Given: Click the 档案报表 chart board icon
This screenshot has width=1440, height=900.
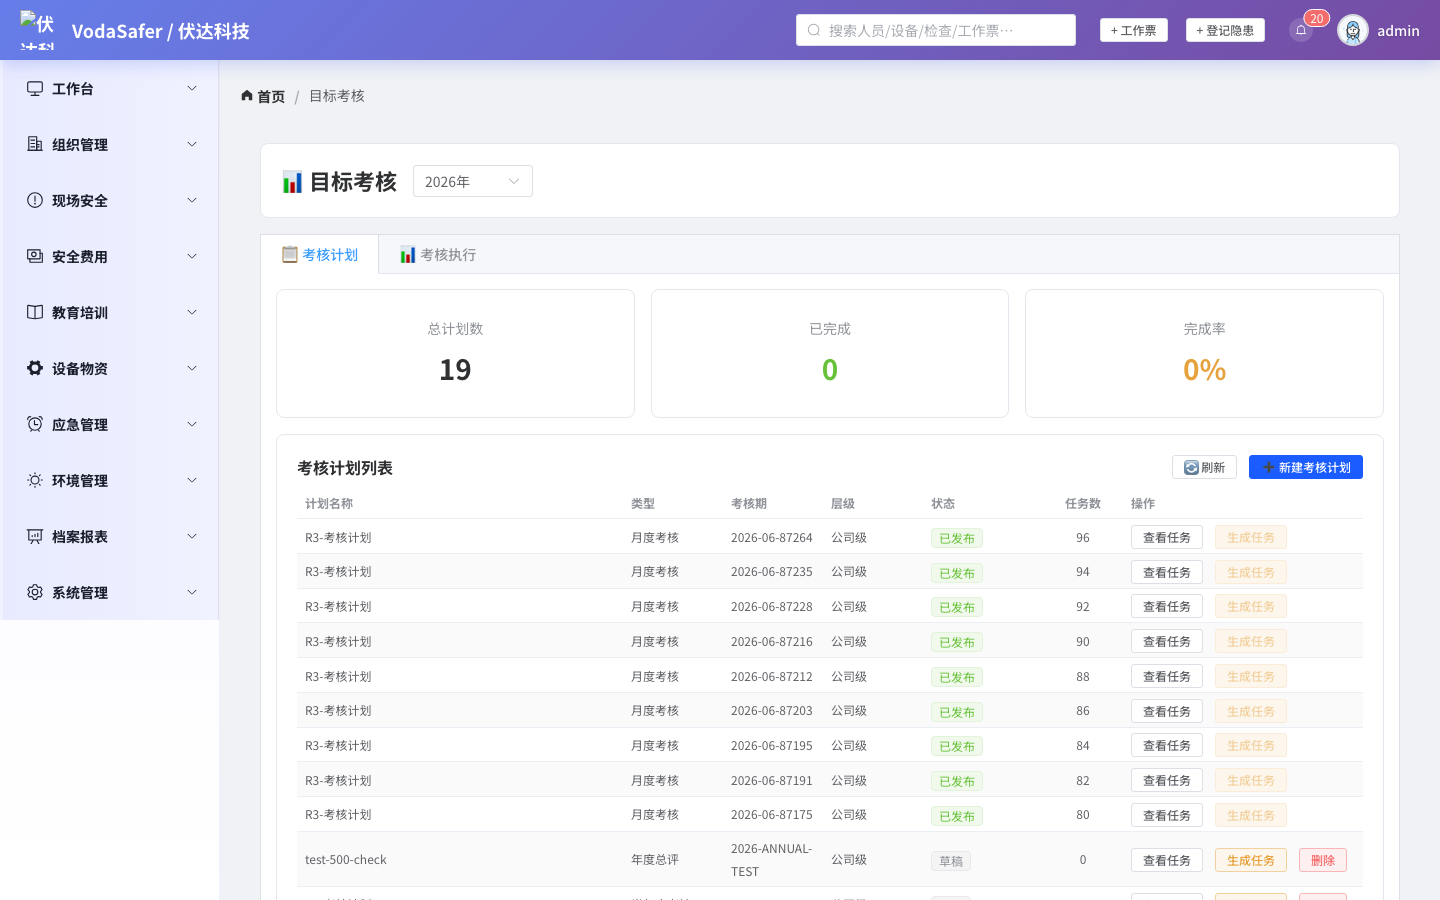Looking at the screenshot, I should tap(35, 536).
